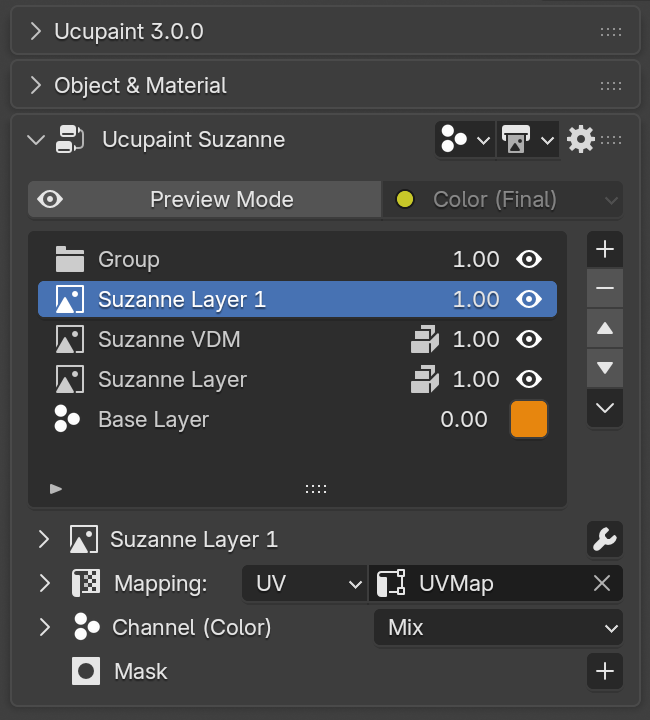Open the bake image dropdown in header
650x720 pixels.
tap(528, 140)
